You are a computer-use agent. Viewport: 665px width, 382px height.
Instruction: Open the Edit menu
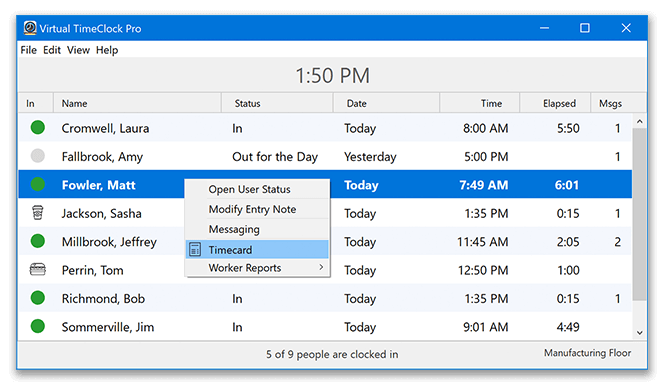point(52,50)
